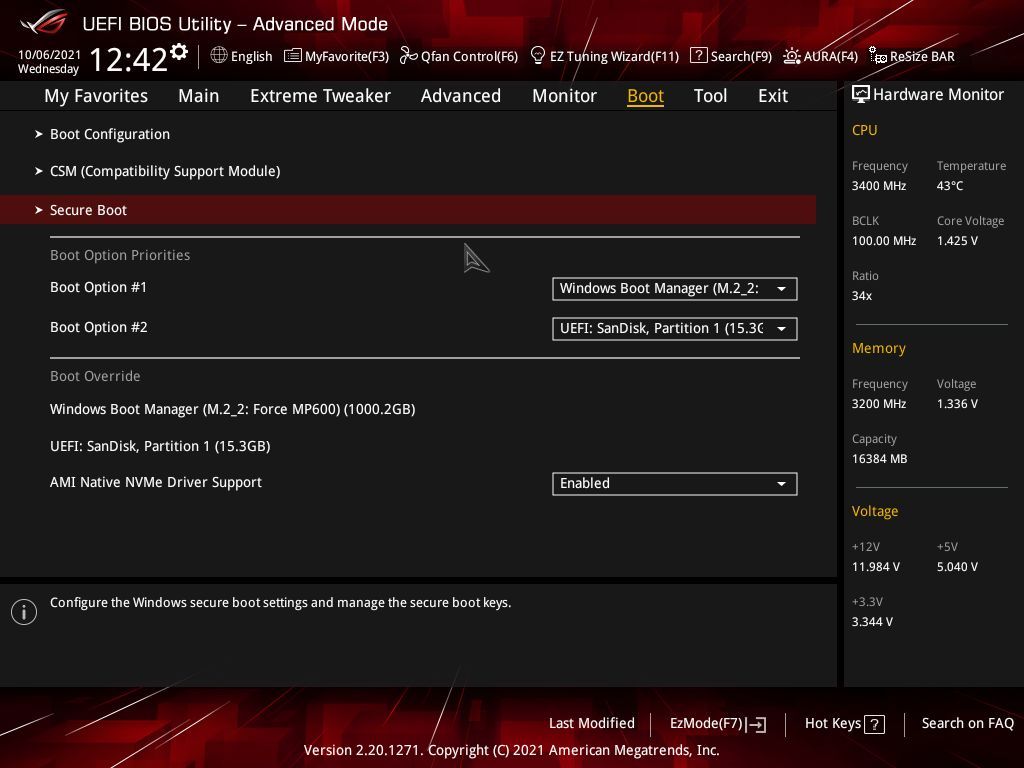
Task: Click the memory voltage value 1.336 V
Action: tap(957, 404)
